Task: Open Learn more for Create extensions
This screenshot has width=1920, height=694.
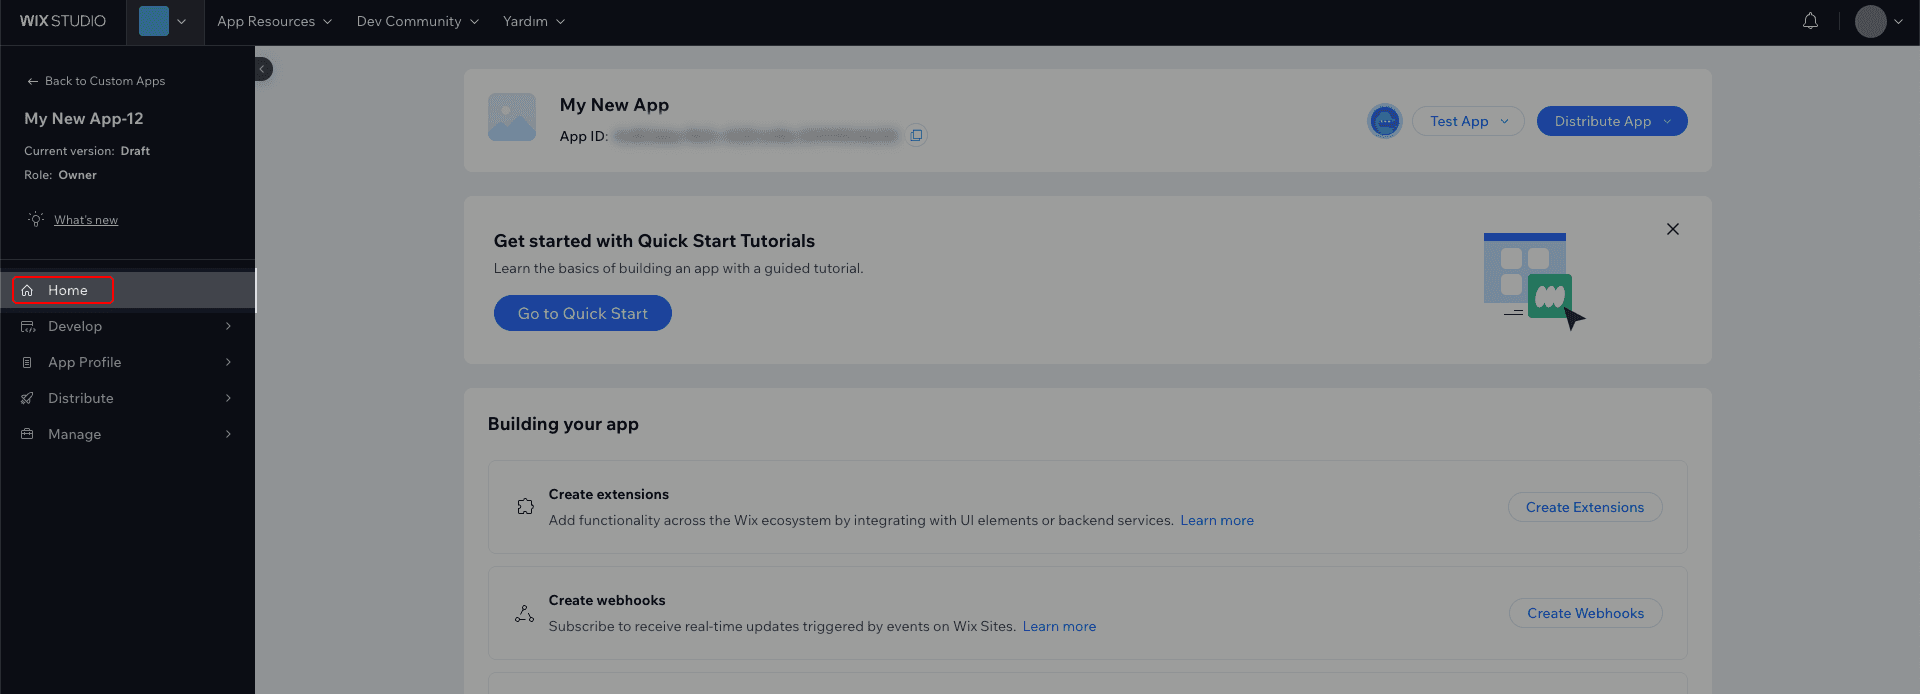Action: (1217, 520)
